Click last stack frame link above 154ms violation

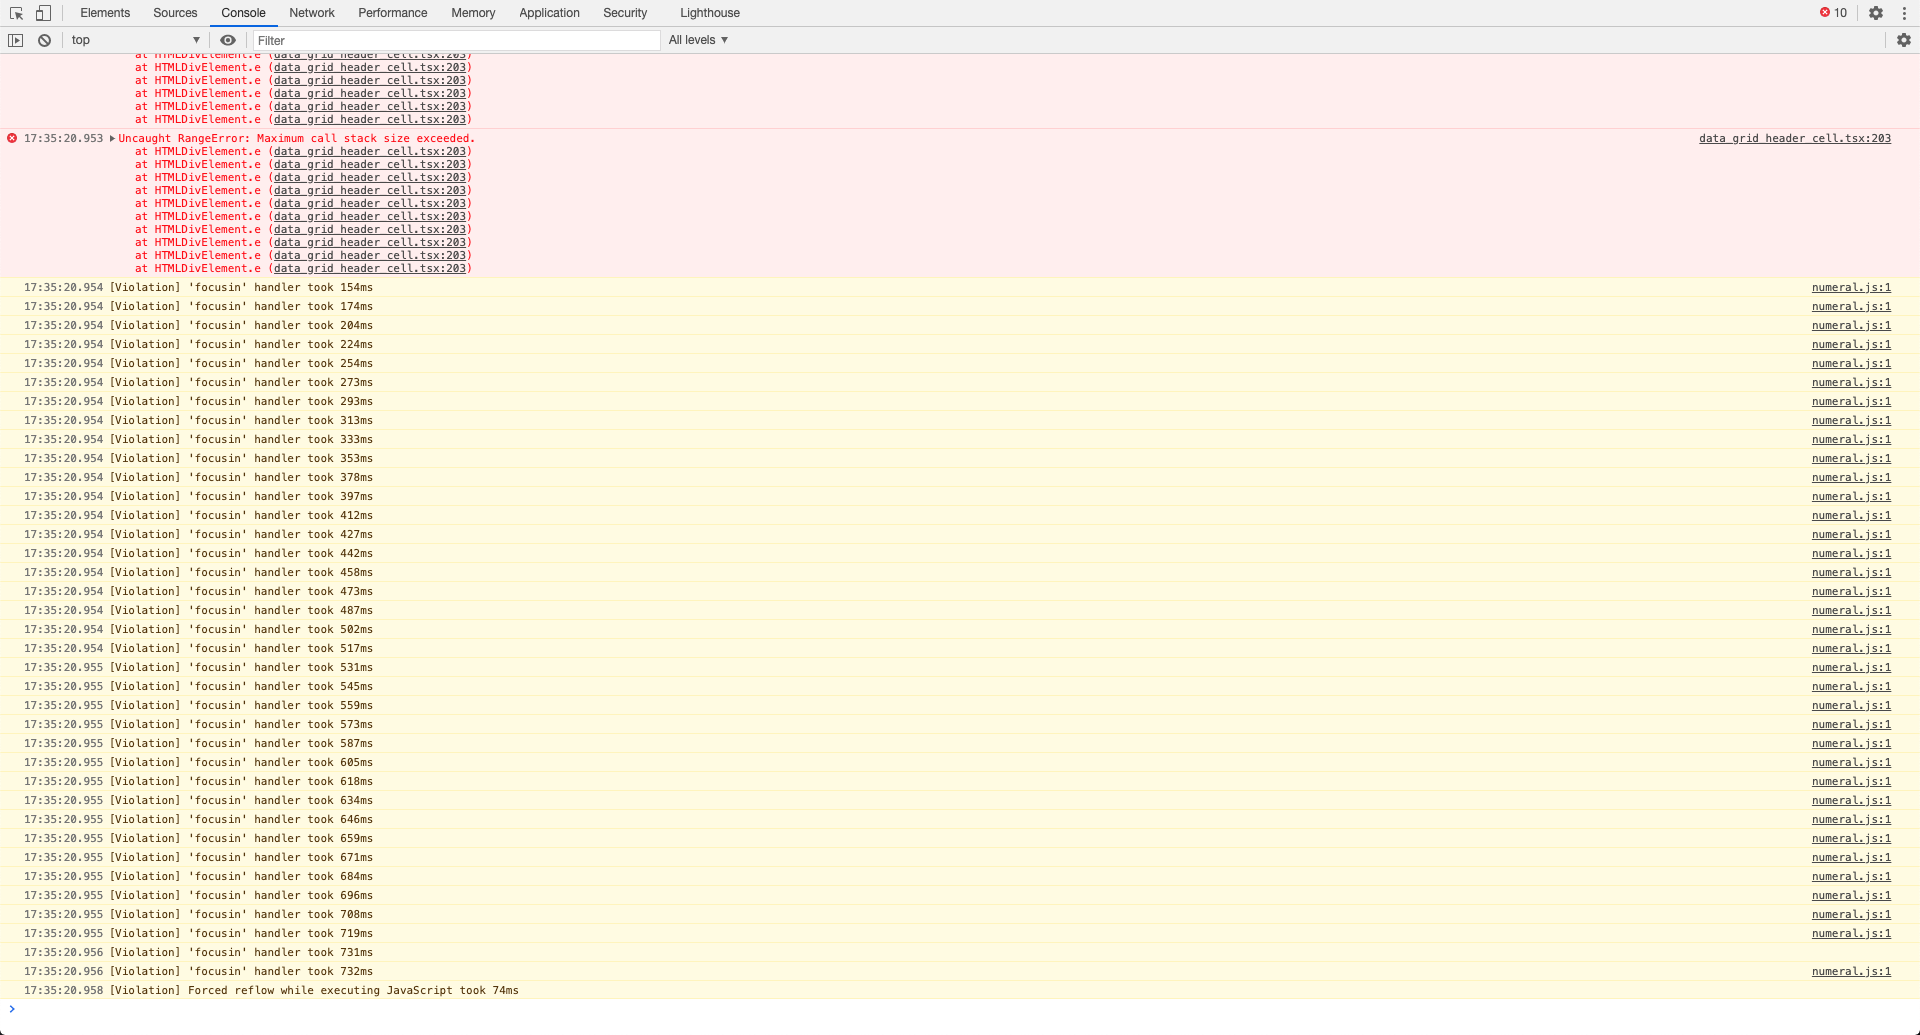370,268
